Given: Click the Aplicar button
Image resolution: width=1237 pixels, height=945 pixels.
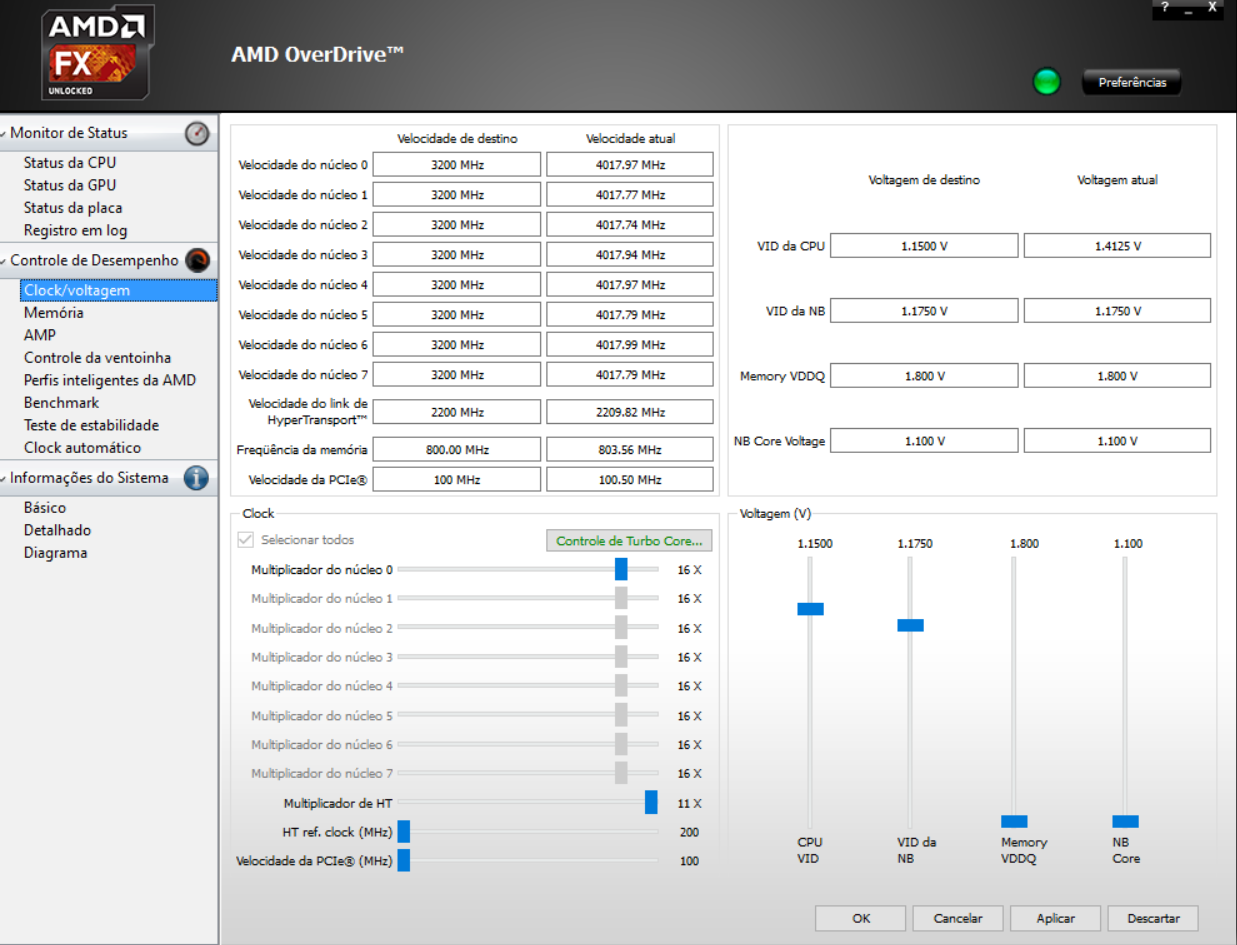Looking at the screenshot, I should click(x=1055, y=918).
